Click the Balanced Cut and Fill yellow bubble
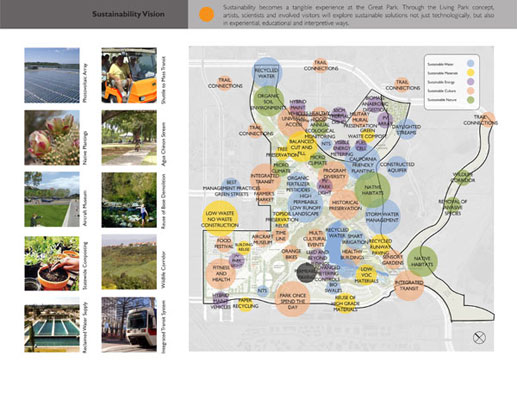Viewport: 517px width, 400px height. [x=302, y=146]
